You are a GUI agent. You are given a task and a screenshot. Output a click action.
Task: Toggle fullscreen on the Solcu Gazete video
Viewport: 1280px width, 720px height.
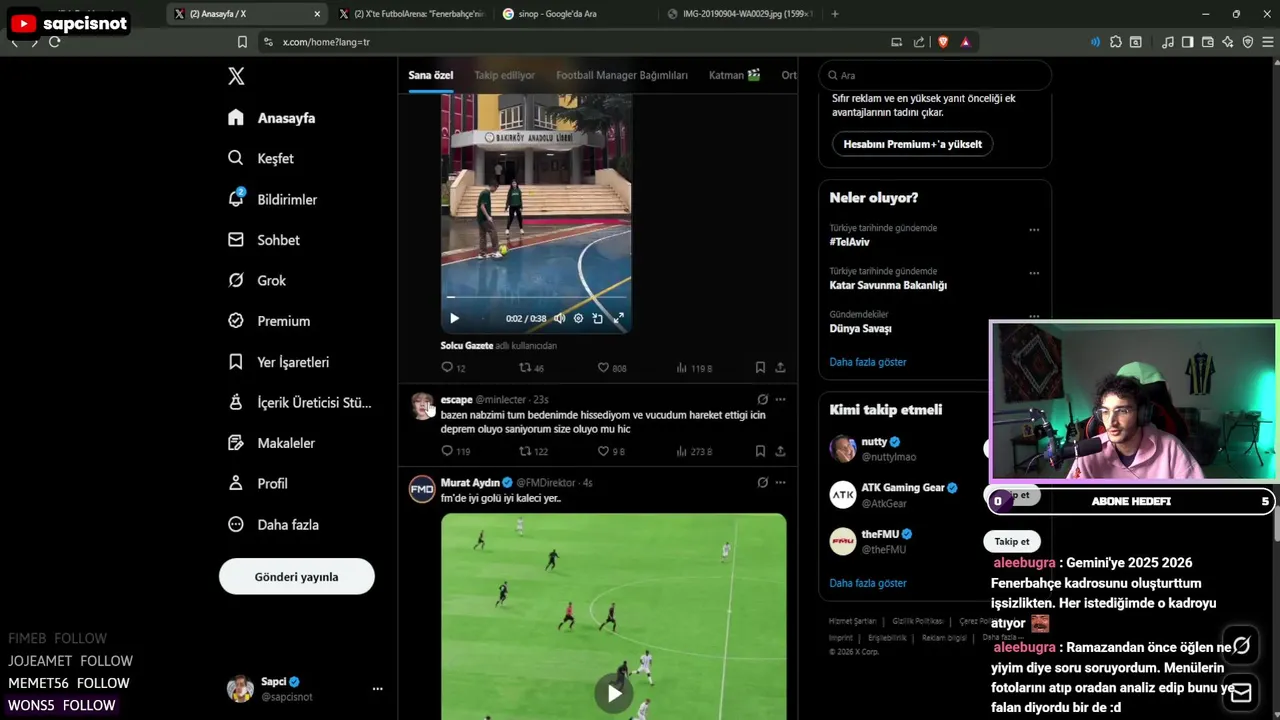(x=618, y=318)
